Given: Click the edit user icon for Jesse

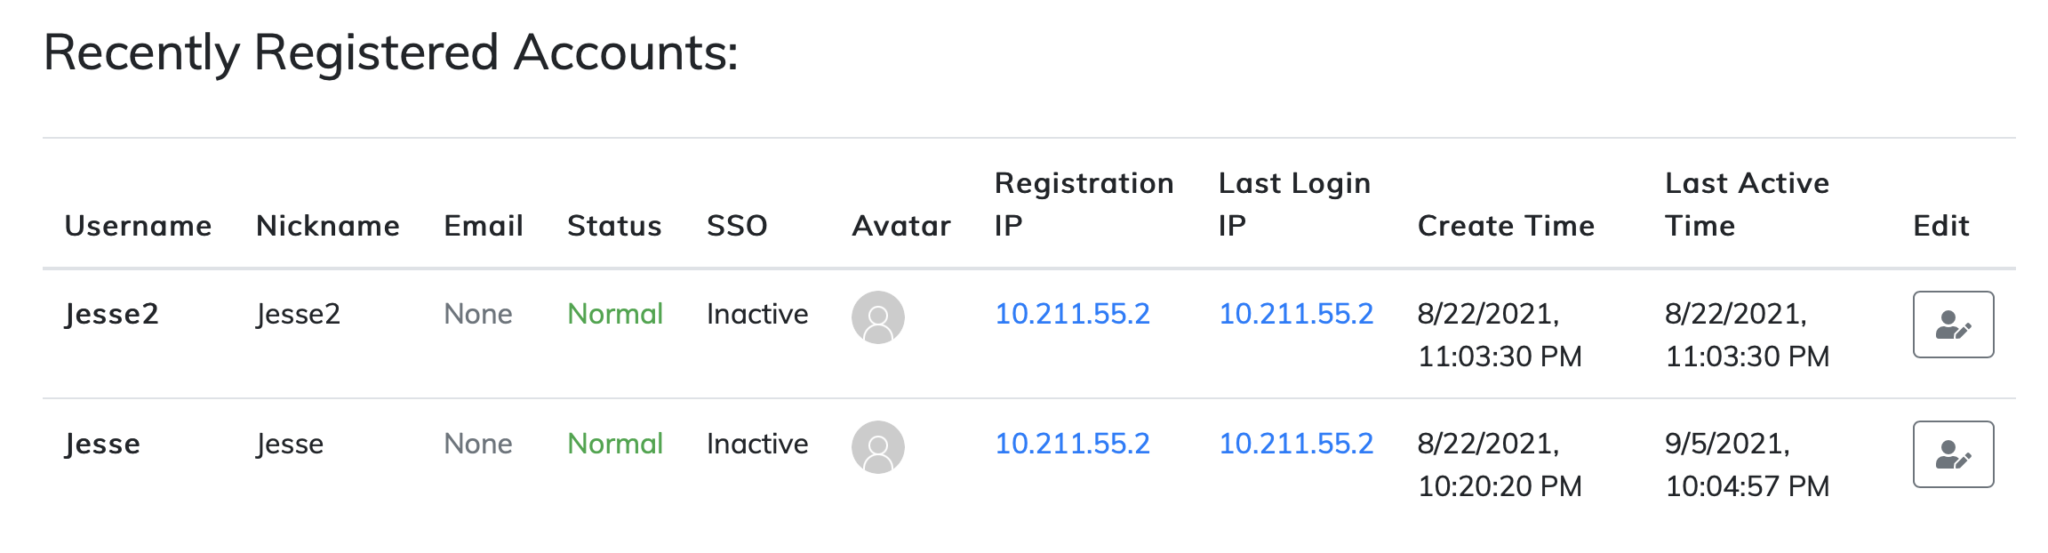Looking at the screenshot, I should (1952, 455).
